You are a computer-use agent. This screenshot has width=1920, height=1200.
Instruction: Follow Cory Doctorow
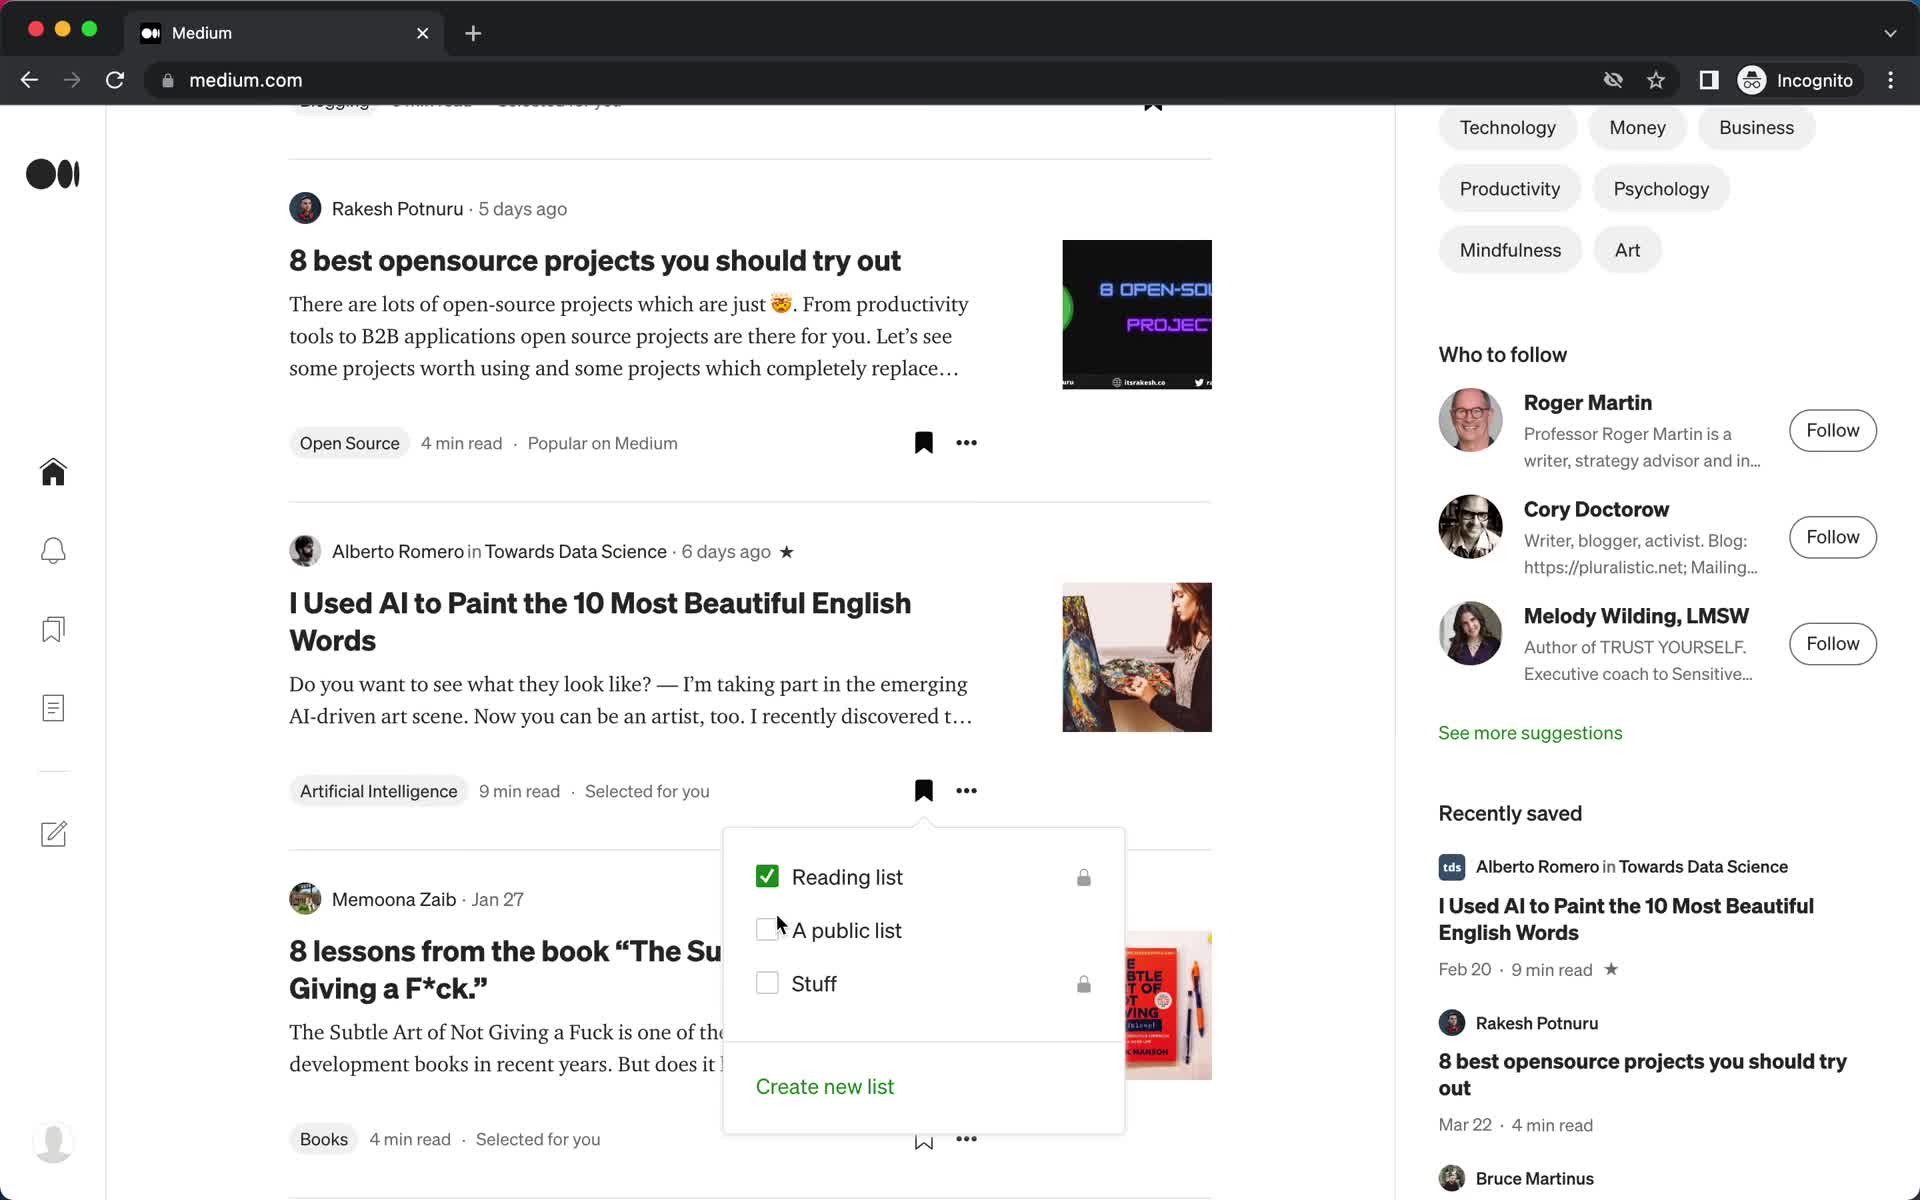(x=1832, y=537)
